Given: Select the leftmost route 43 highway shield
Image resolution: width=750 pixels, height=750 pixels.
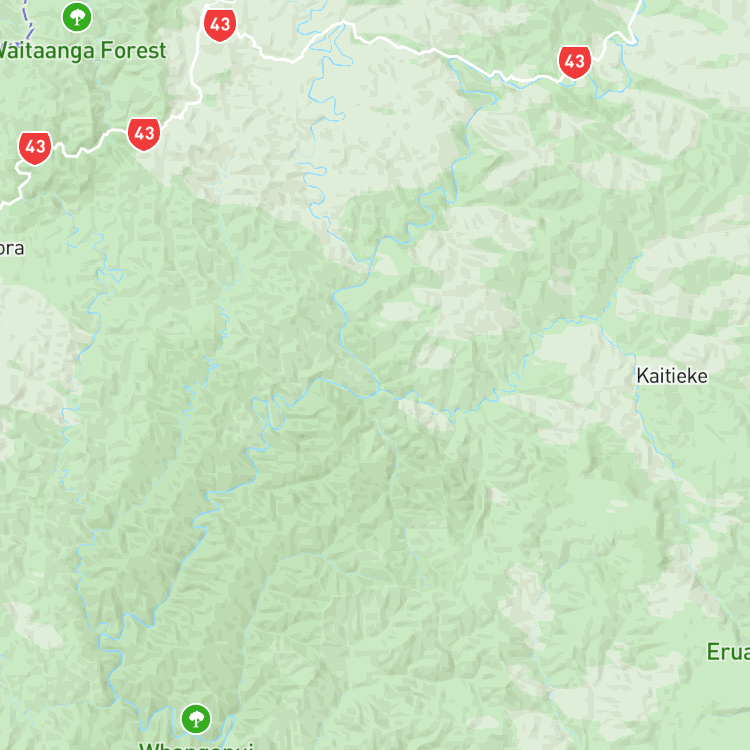Looking at the screenshot, I should (35, 148).
